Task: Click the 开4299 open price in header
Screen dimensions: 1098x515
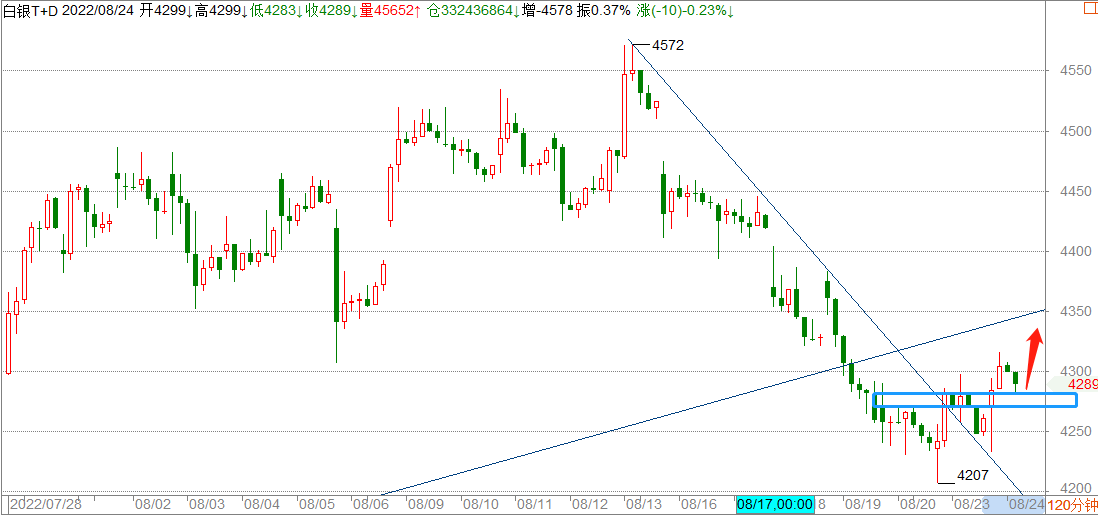Action: click(x=166, y=10)
